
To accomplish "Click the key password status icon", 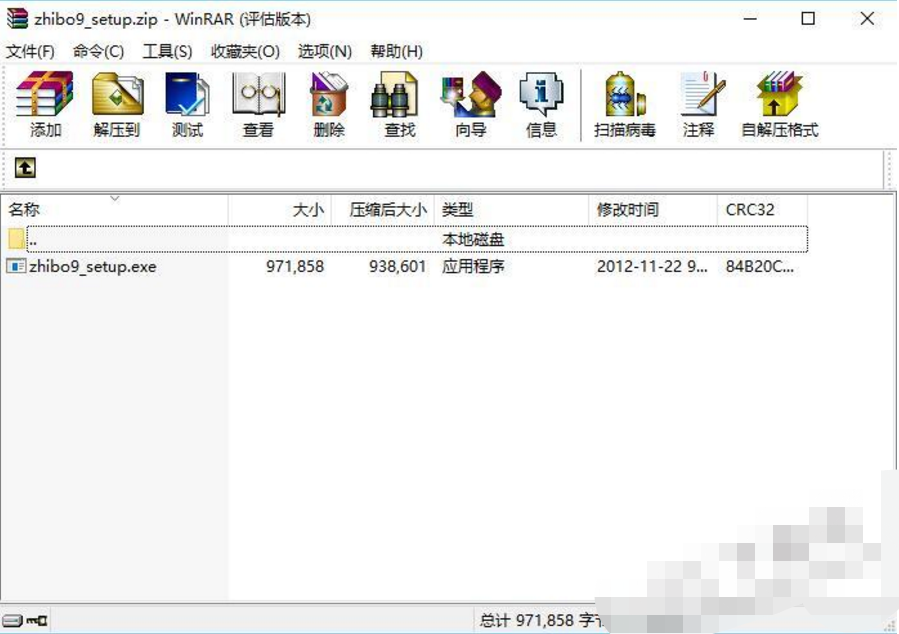I will pyautogui.click(x=37, y=620).
